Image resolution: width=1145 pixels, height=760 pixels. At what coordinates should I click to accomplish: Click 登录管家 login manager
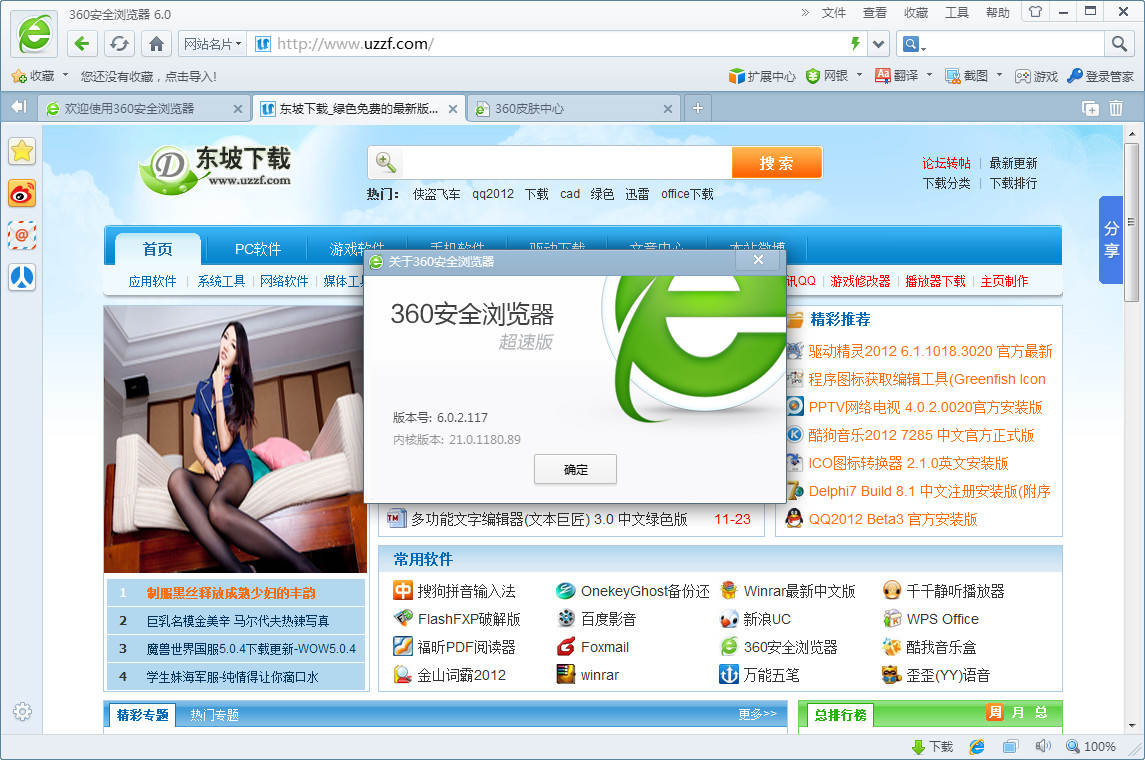click(1100, 76)
